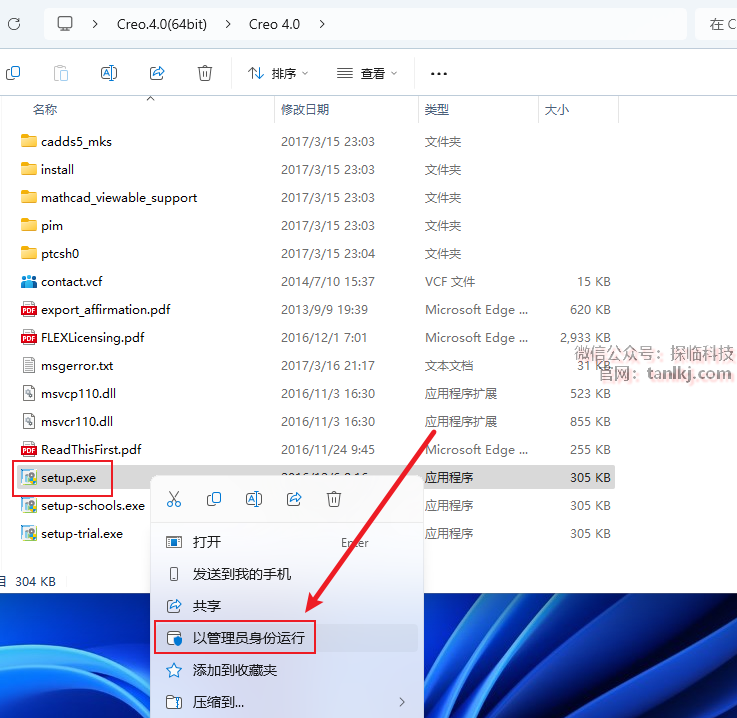Click Rename icon in context menu

point(254,499)
